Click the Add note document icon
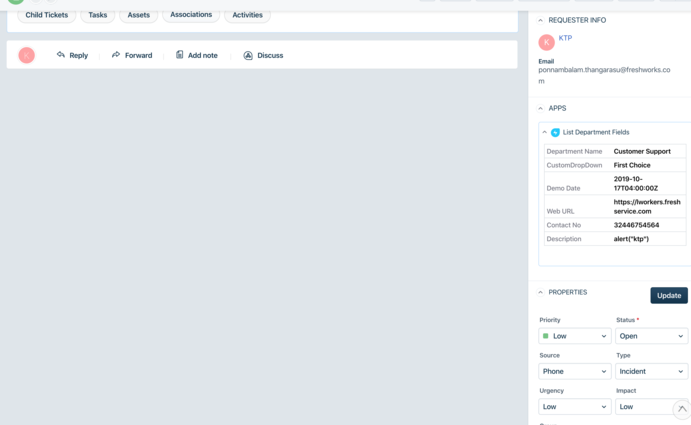Screen dimensions: 691x425 click(179, 55)
